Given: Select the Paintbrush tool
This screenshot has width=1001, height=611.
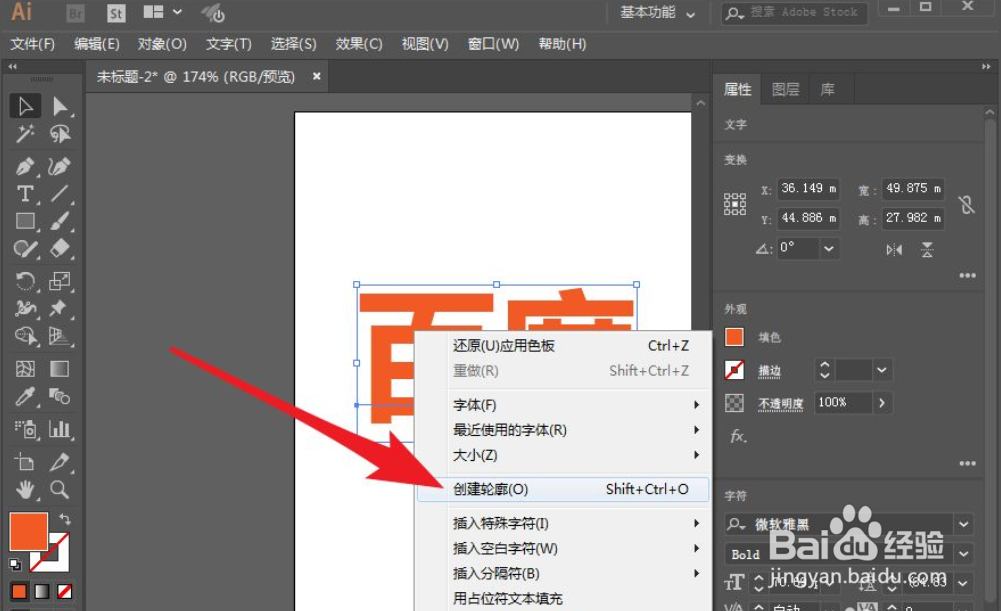Looking at the screenshot, I should click(x=60, y=221).
